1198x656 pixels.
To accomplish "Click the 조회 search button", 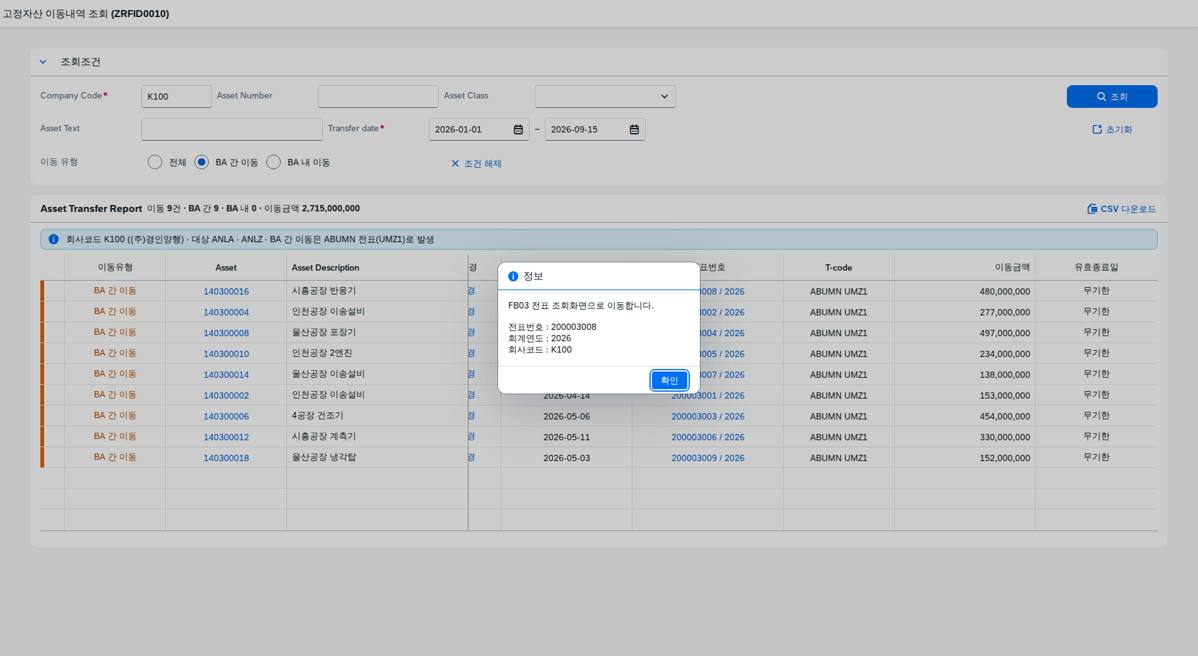I will pyautogui.click(x=1112, y=96).
